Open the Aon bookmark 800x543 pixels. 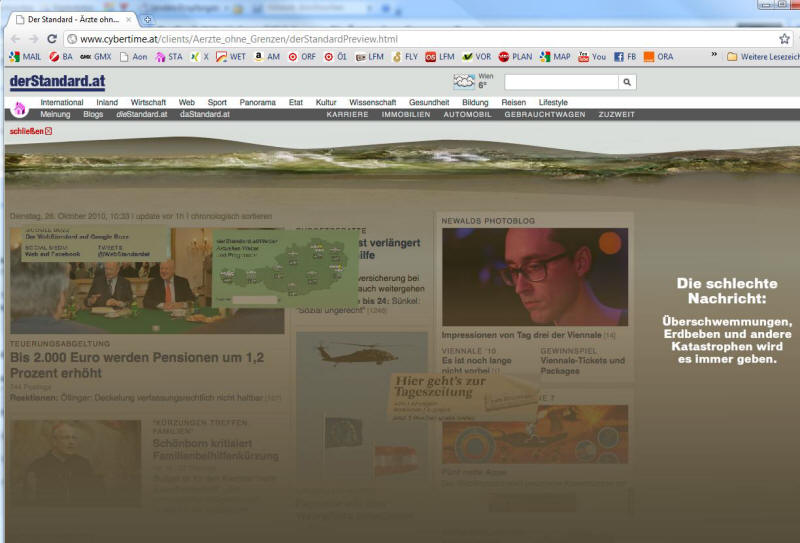(x=134, y=57)
